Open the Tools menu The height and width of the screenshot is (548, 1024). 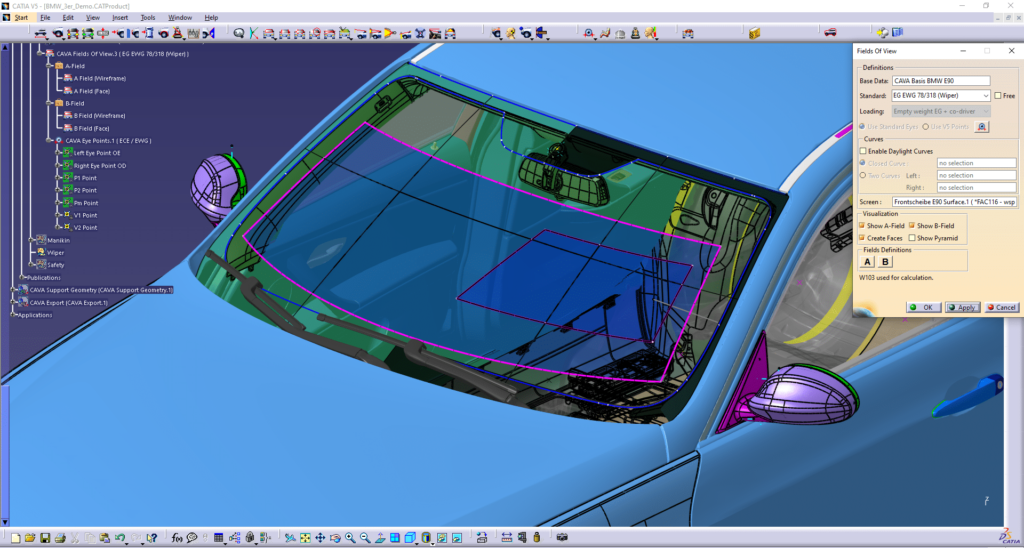[148, 18]
